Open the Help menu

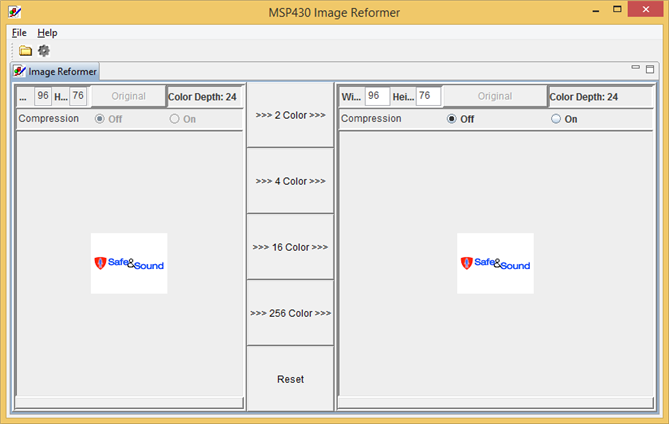pyautogui.click(x=47, y=33)
